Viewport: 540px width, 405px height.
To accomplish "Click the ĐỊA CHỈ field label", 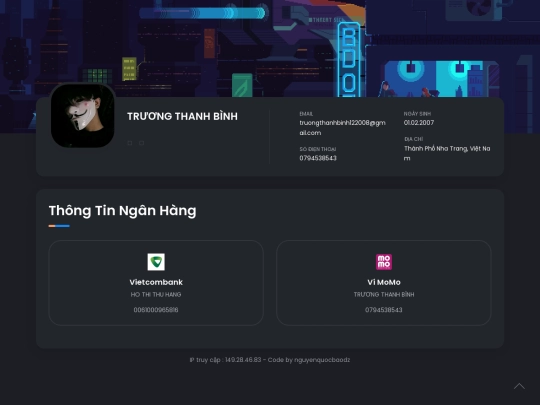I will point(414,139).
